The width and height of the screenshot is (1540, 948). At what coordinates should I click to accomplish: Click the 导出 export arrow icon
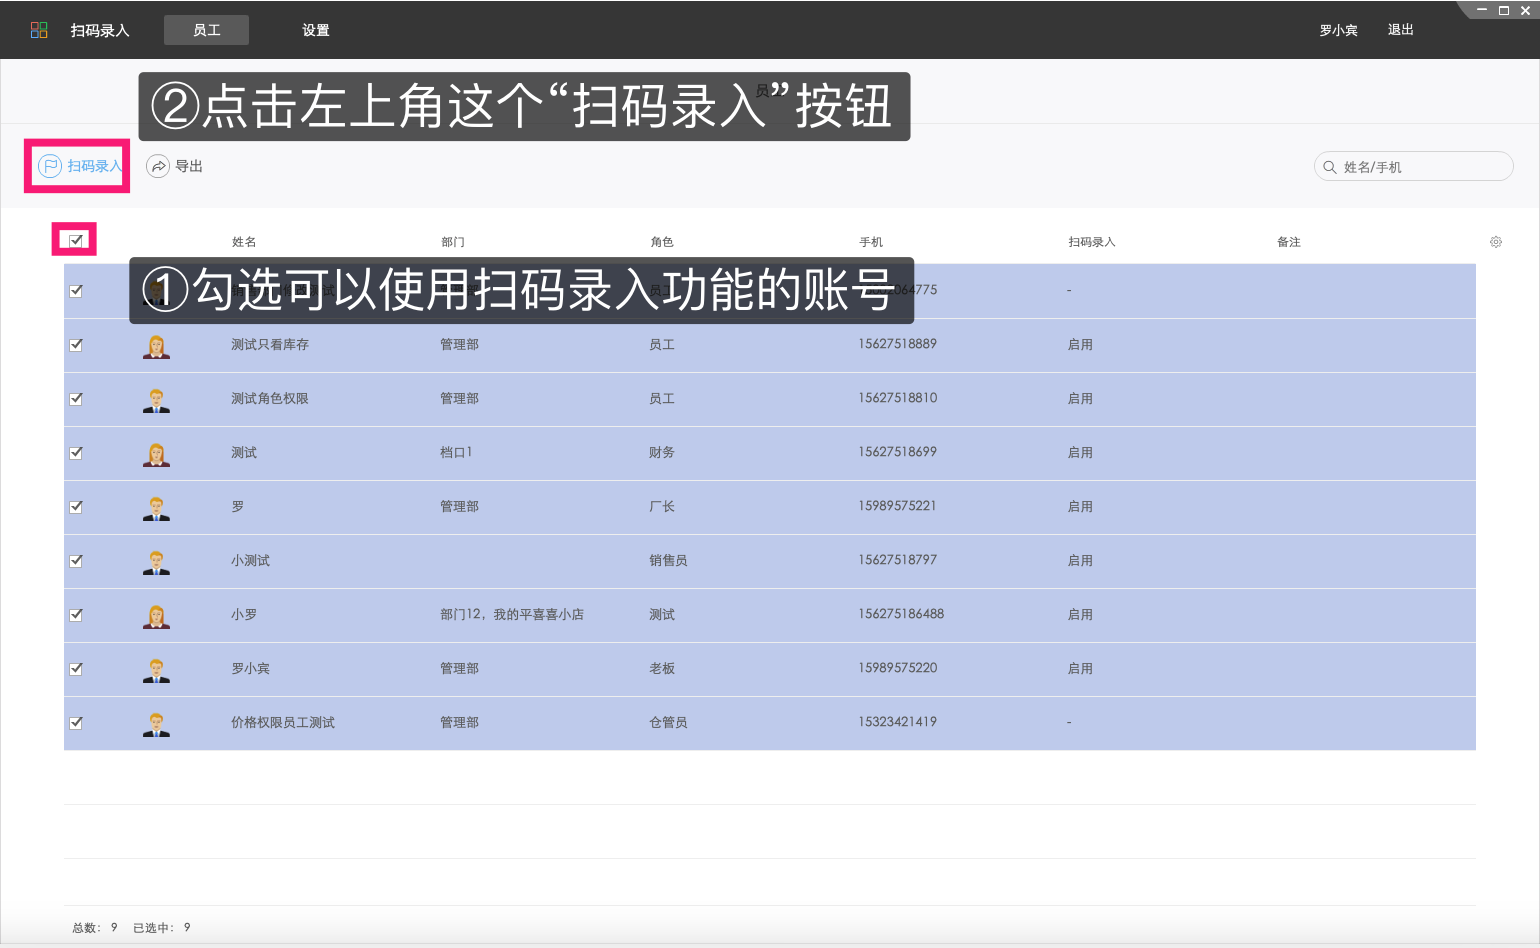(x=158, y=166)
